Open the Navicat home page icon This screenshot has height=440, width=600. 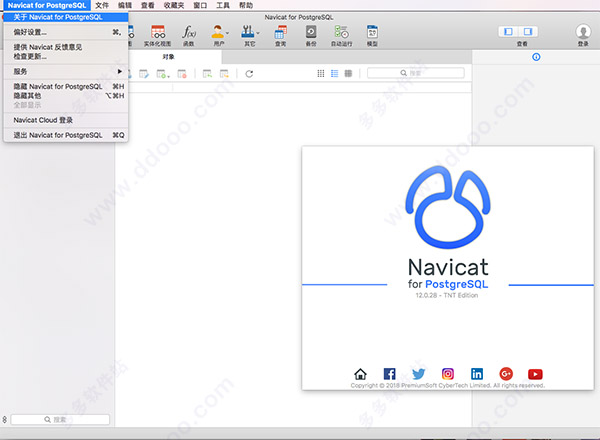coord(360,373)
